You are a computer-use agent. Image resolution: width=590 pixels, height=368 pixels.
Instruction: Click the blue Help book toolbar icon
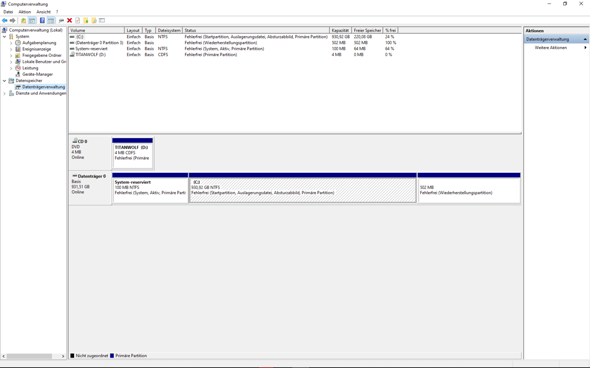click(42, 20)
